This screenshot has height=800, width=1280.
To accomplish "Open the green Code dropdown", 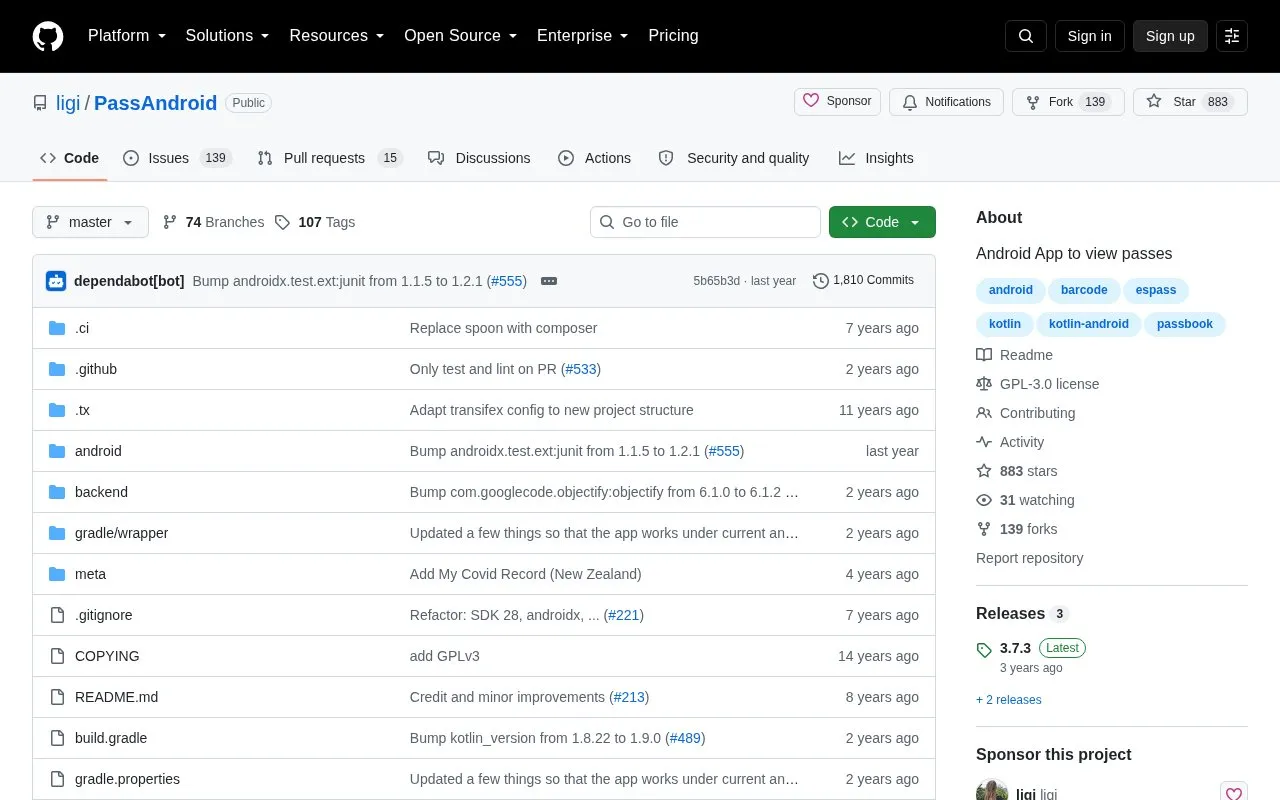I will [x=882, y=222].
